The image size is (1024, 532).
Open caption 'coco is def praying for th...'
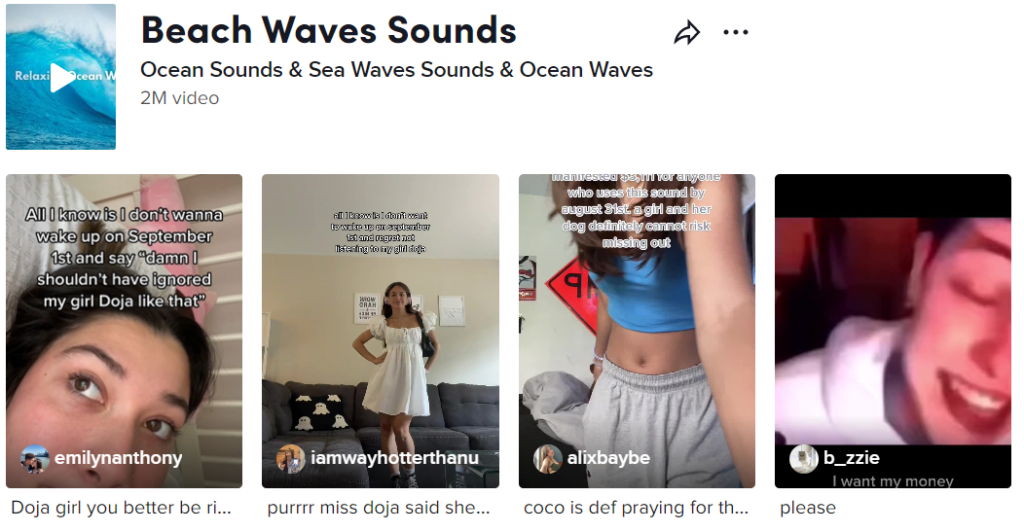point(636,508)
